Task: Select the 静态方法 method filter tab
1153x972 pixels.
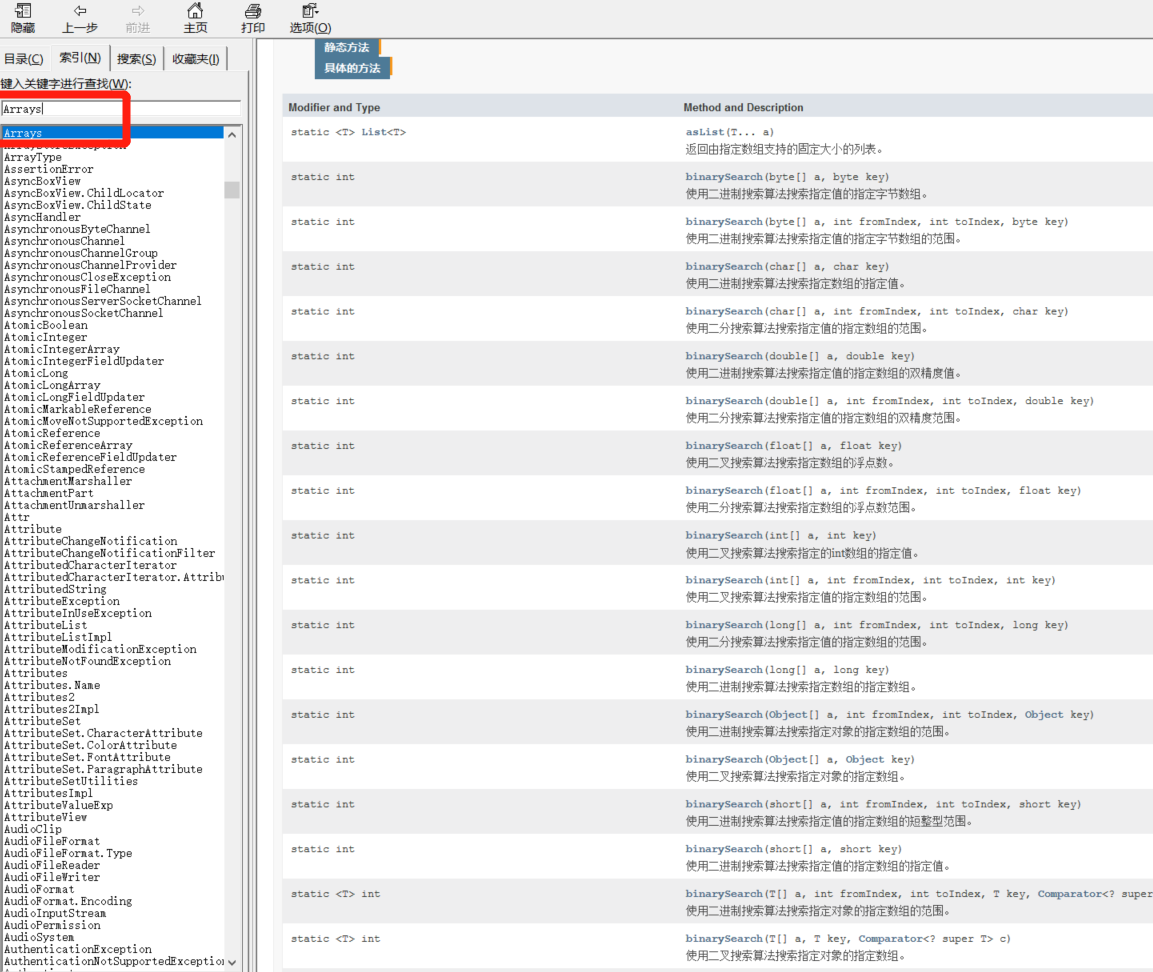Action: 346,47
